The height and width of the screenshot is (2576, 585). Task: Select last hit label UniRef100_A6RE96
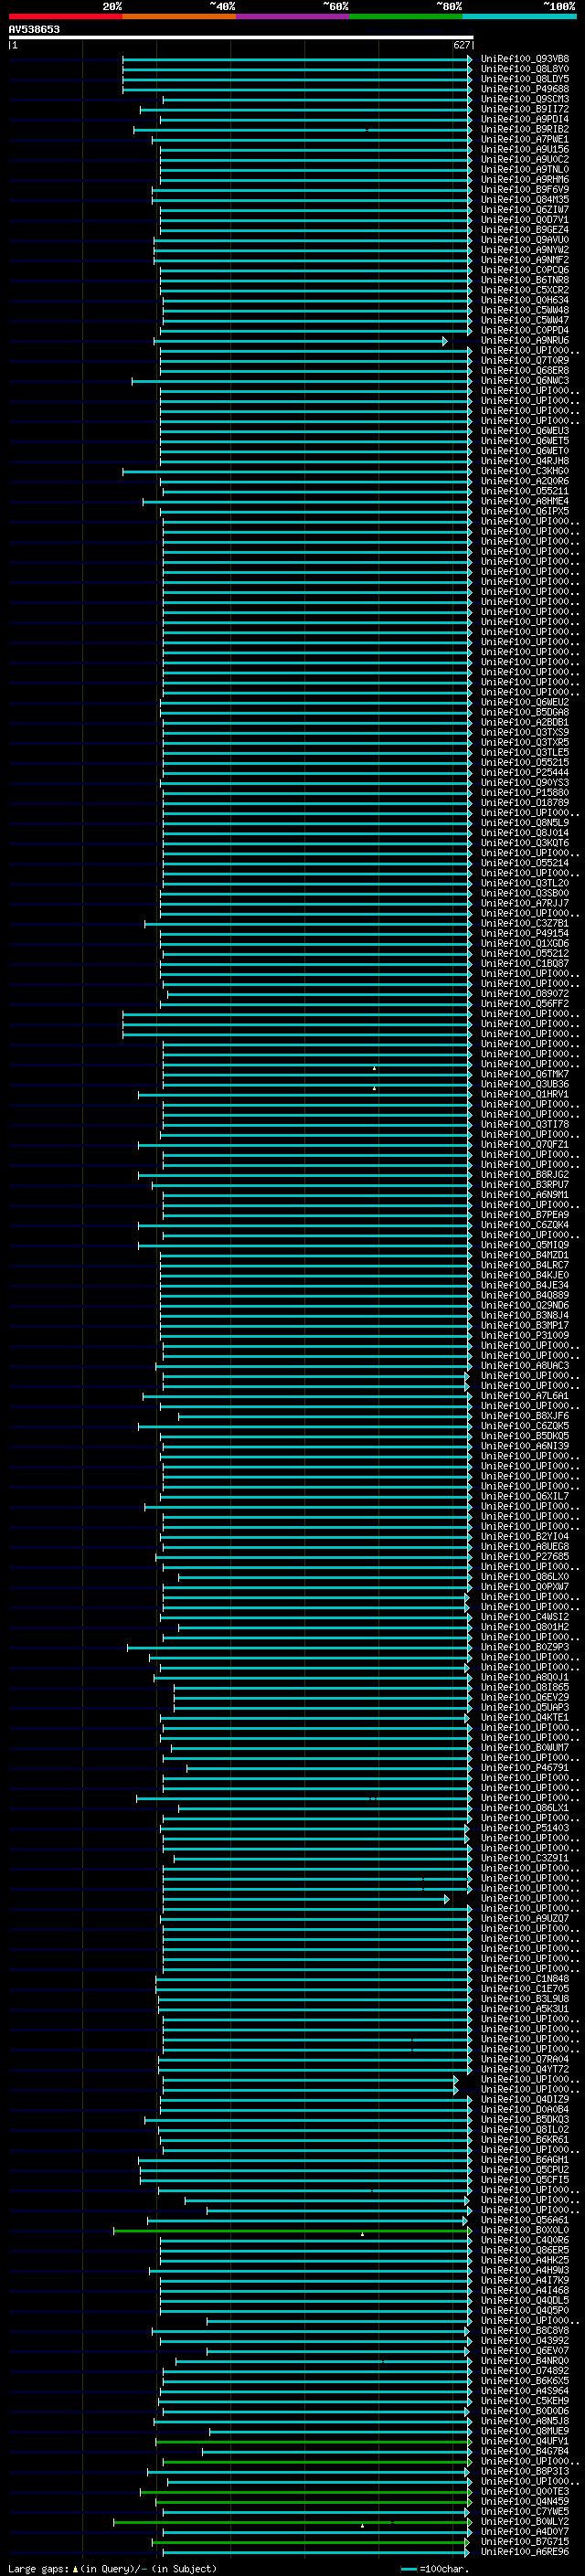click(x=525, y=2551)
